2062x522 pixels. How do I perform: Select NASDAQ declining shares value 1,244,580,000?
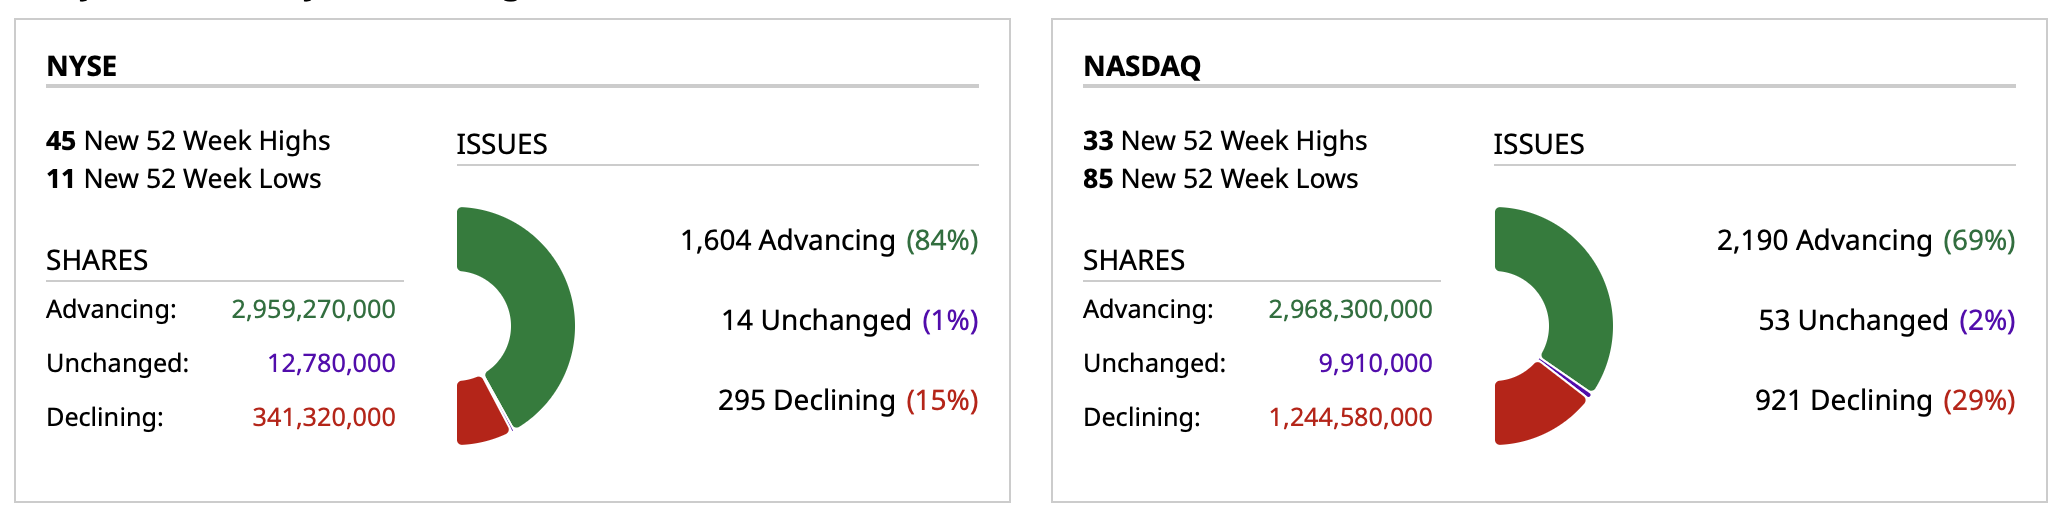point(1350,417)
